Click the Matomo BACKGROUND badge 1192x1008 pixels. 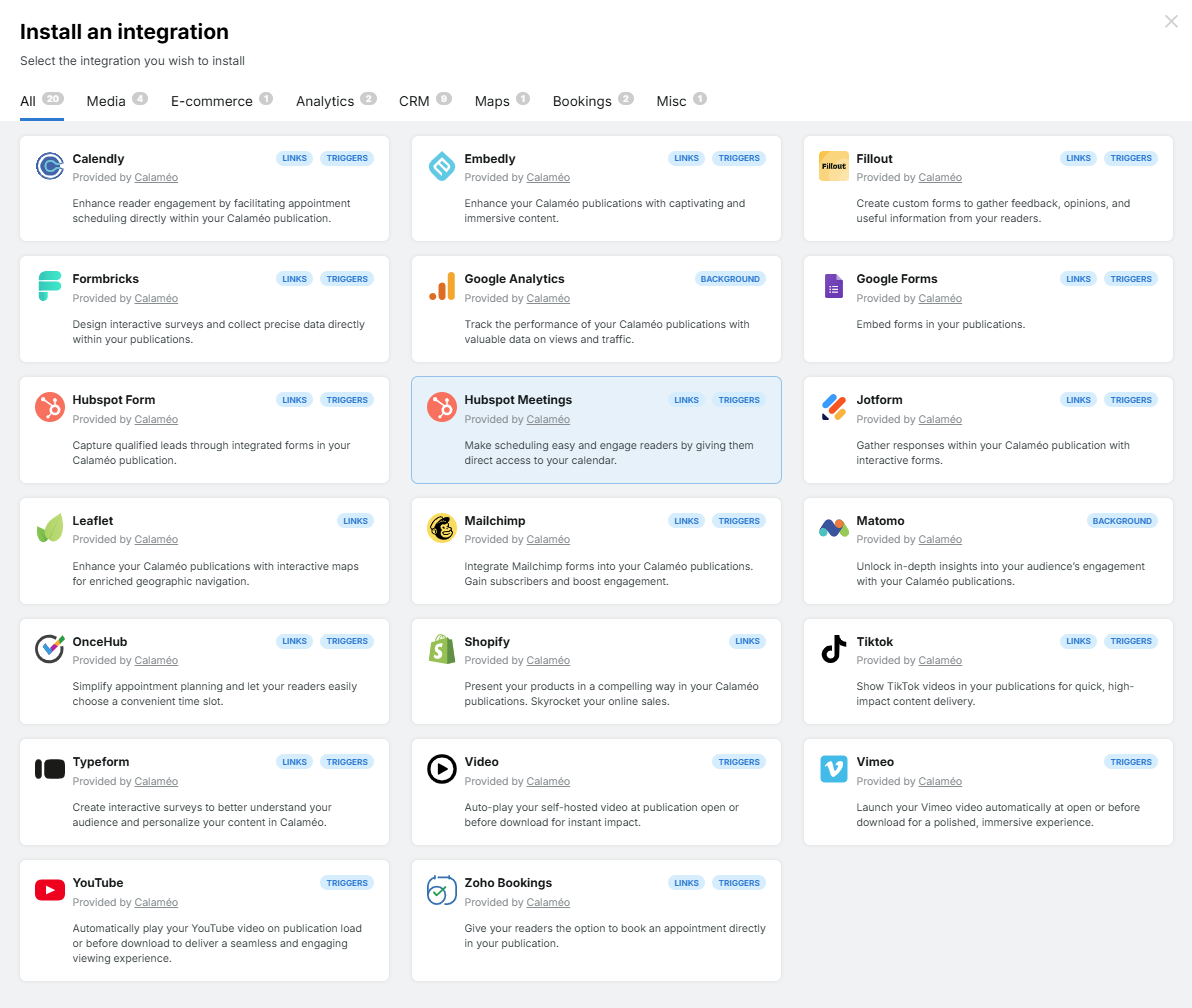tap(1122, 521)
